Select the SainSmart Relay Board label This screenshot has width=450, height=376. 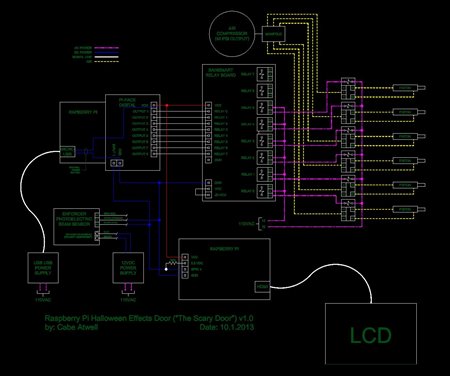click(221, 73)
